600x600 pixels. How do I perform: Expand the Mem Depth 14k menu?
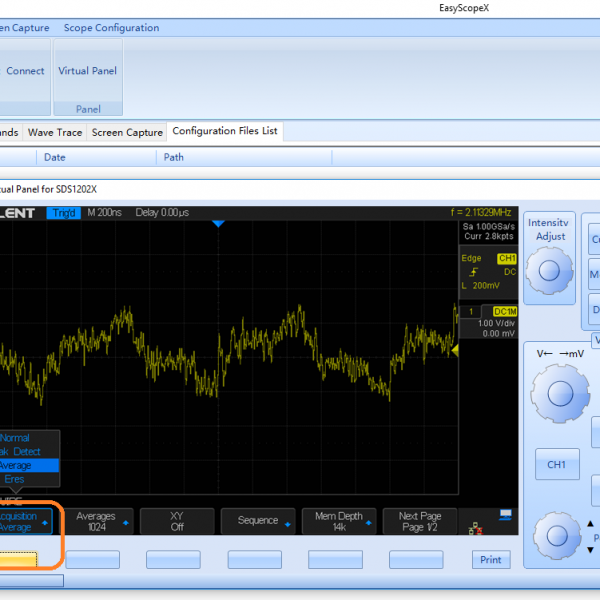339,521
